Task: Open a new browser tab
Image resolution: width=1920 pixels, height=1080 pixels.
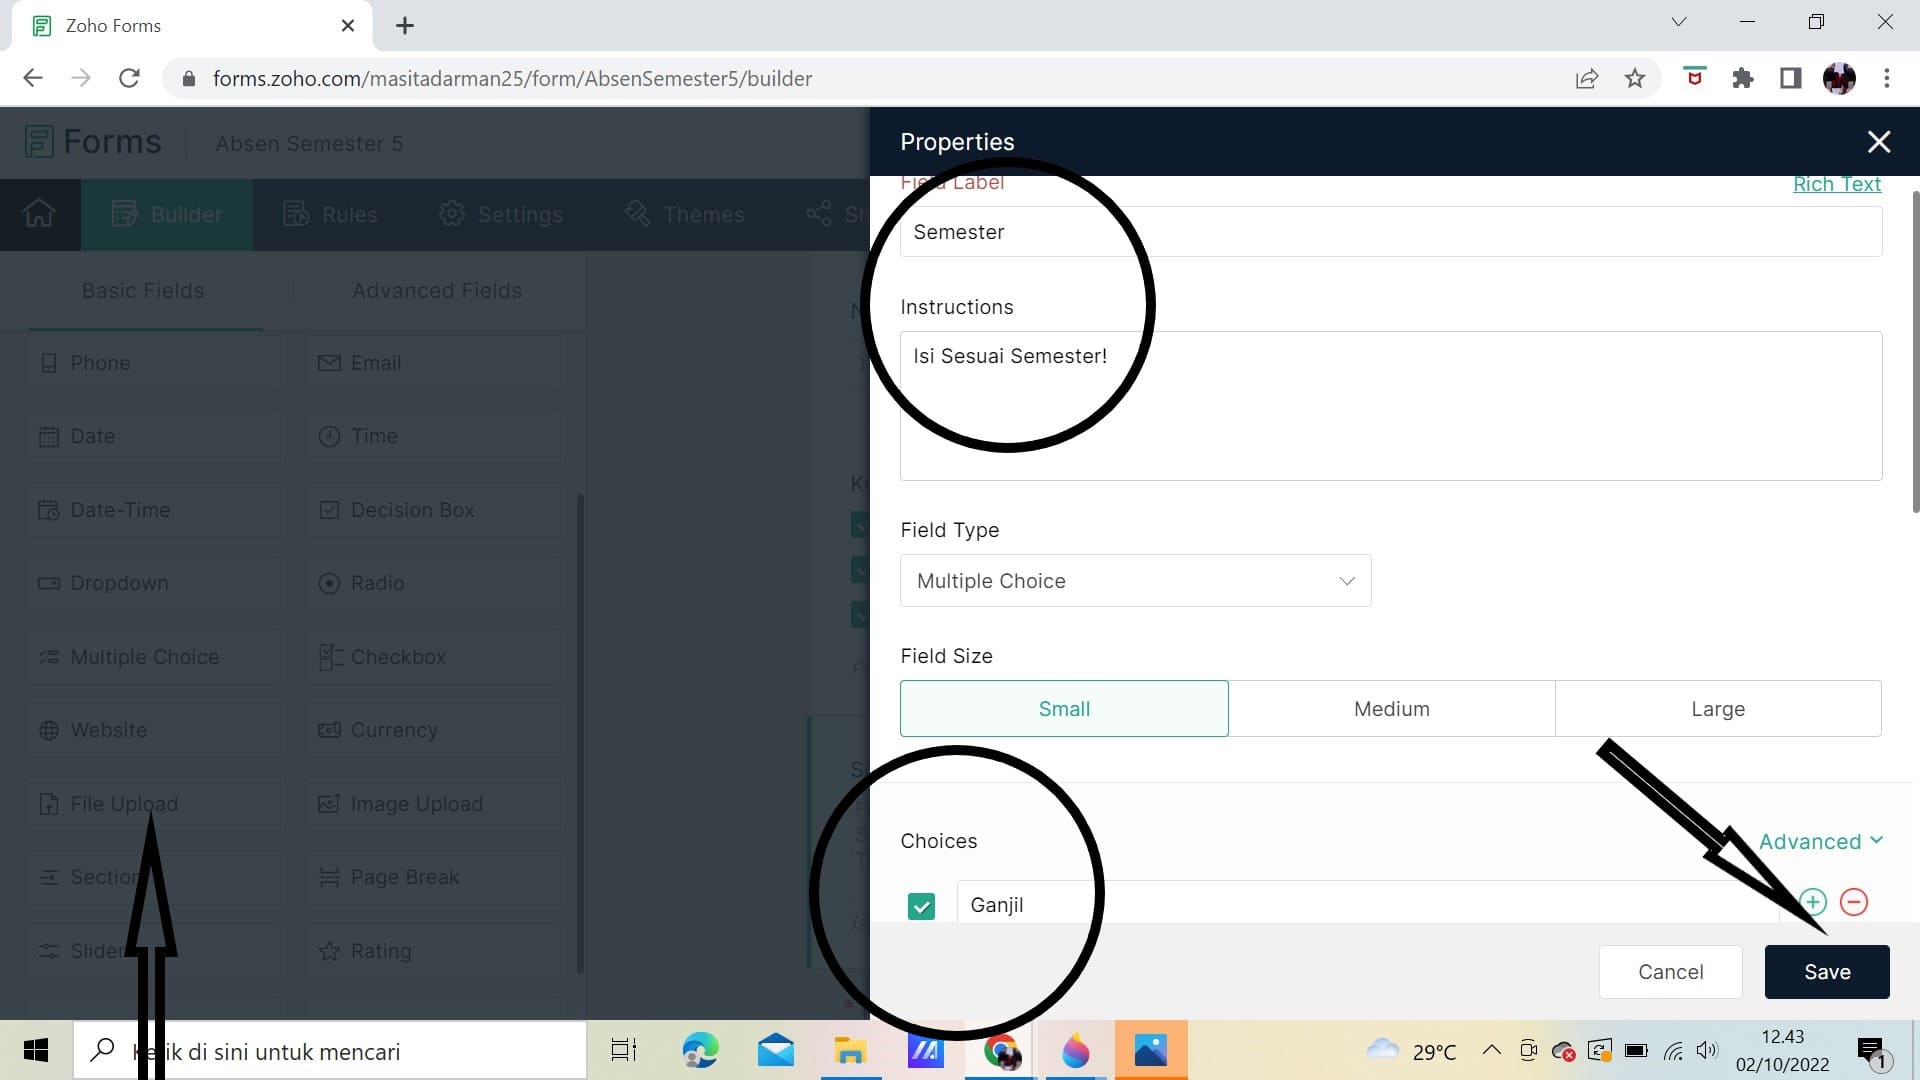Action: pos(405,26)
